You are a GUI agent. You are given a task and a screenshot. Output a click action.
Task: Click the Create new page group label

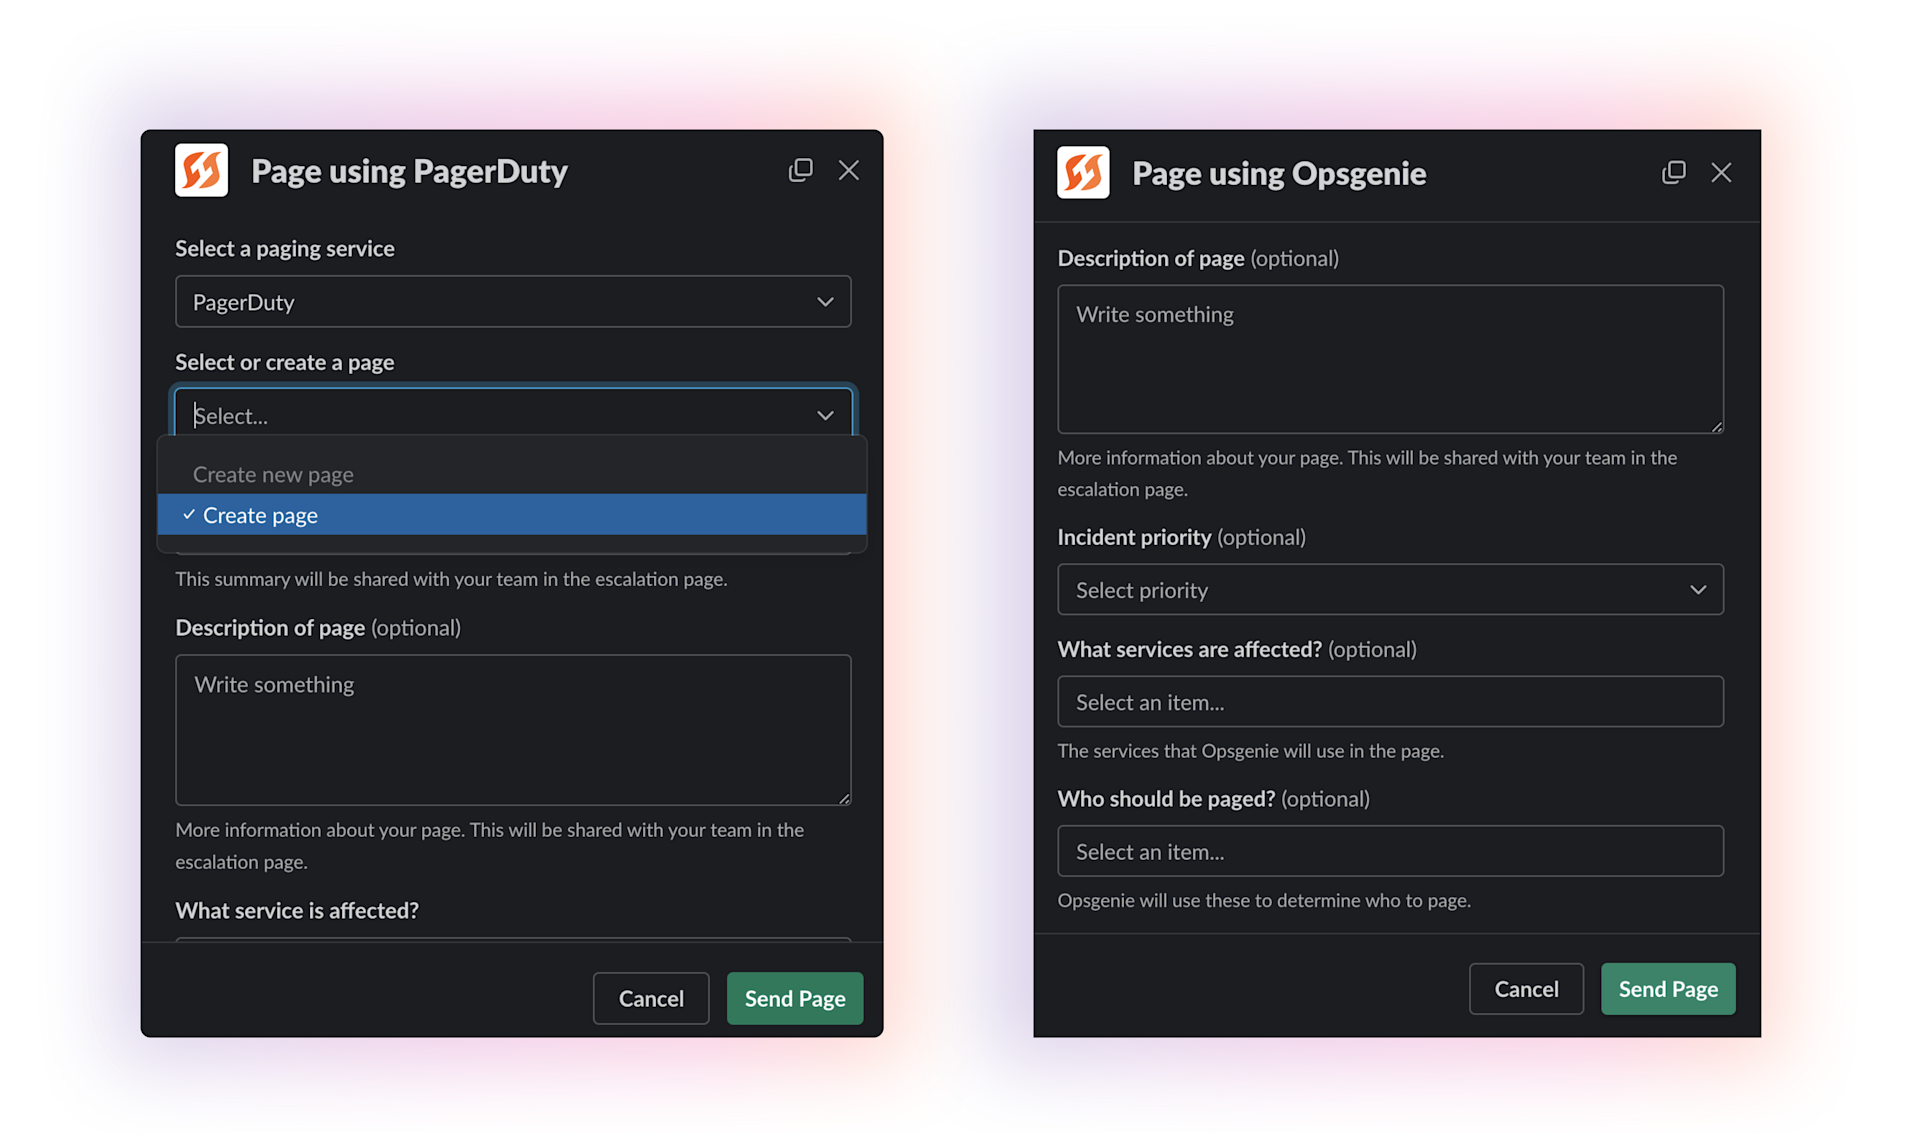273,474
